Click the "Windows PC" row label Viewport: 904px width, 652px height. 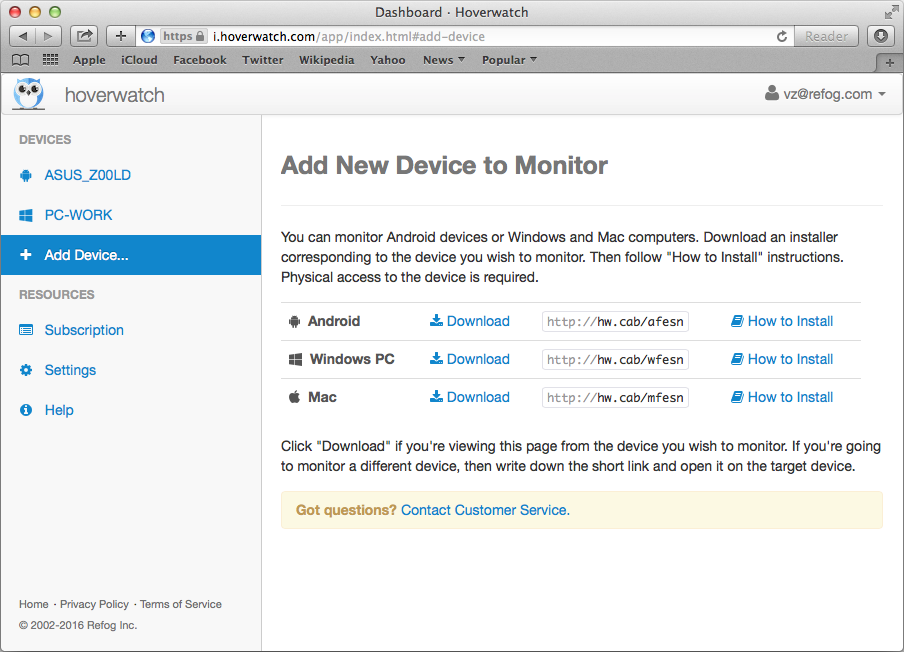(352, 359)
